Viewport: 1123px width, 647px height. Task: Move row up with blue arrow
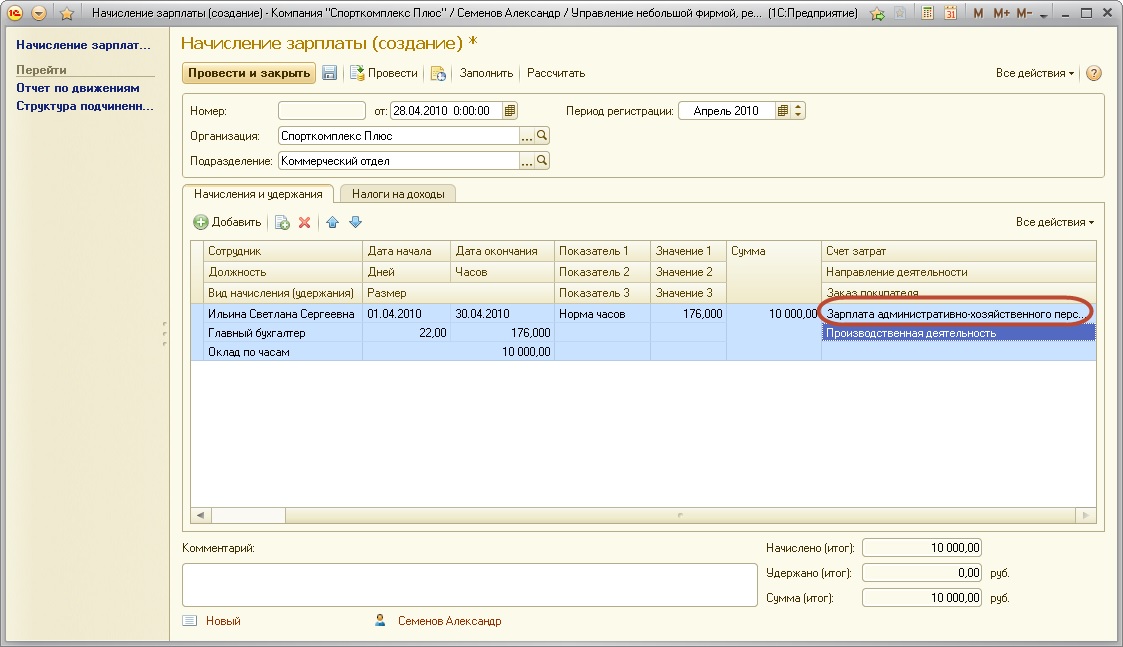click(333, 222)
